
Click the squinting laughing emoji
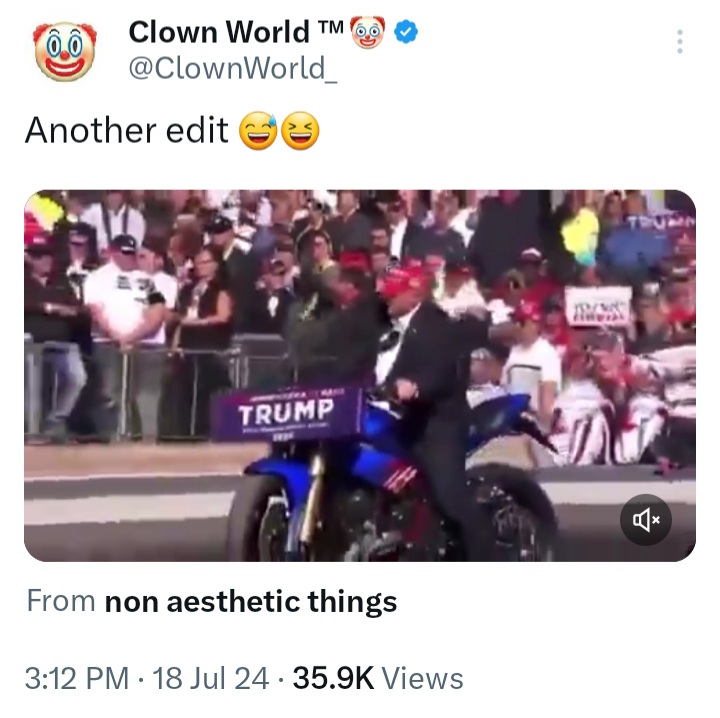tap(298, 131)
